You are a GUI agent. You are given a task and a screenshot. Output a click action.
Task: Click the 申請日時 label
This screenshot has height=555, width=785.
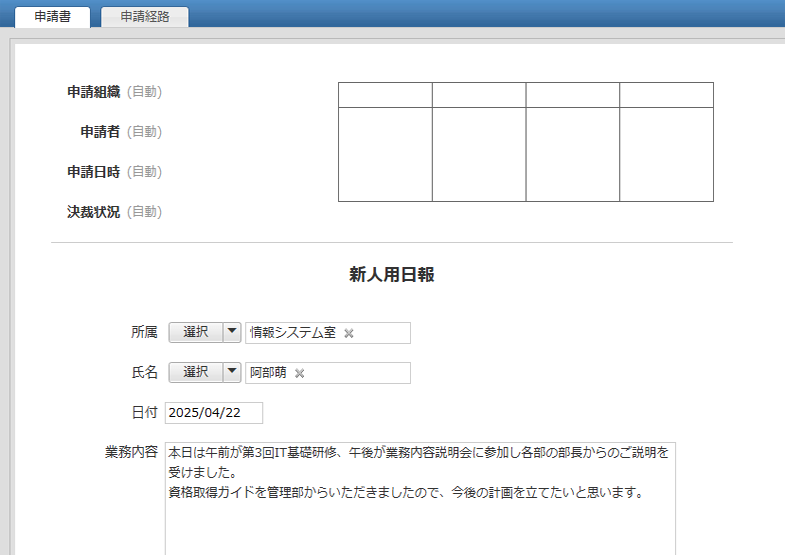(x=94, y=172)
